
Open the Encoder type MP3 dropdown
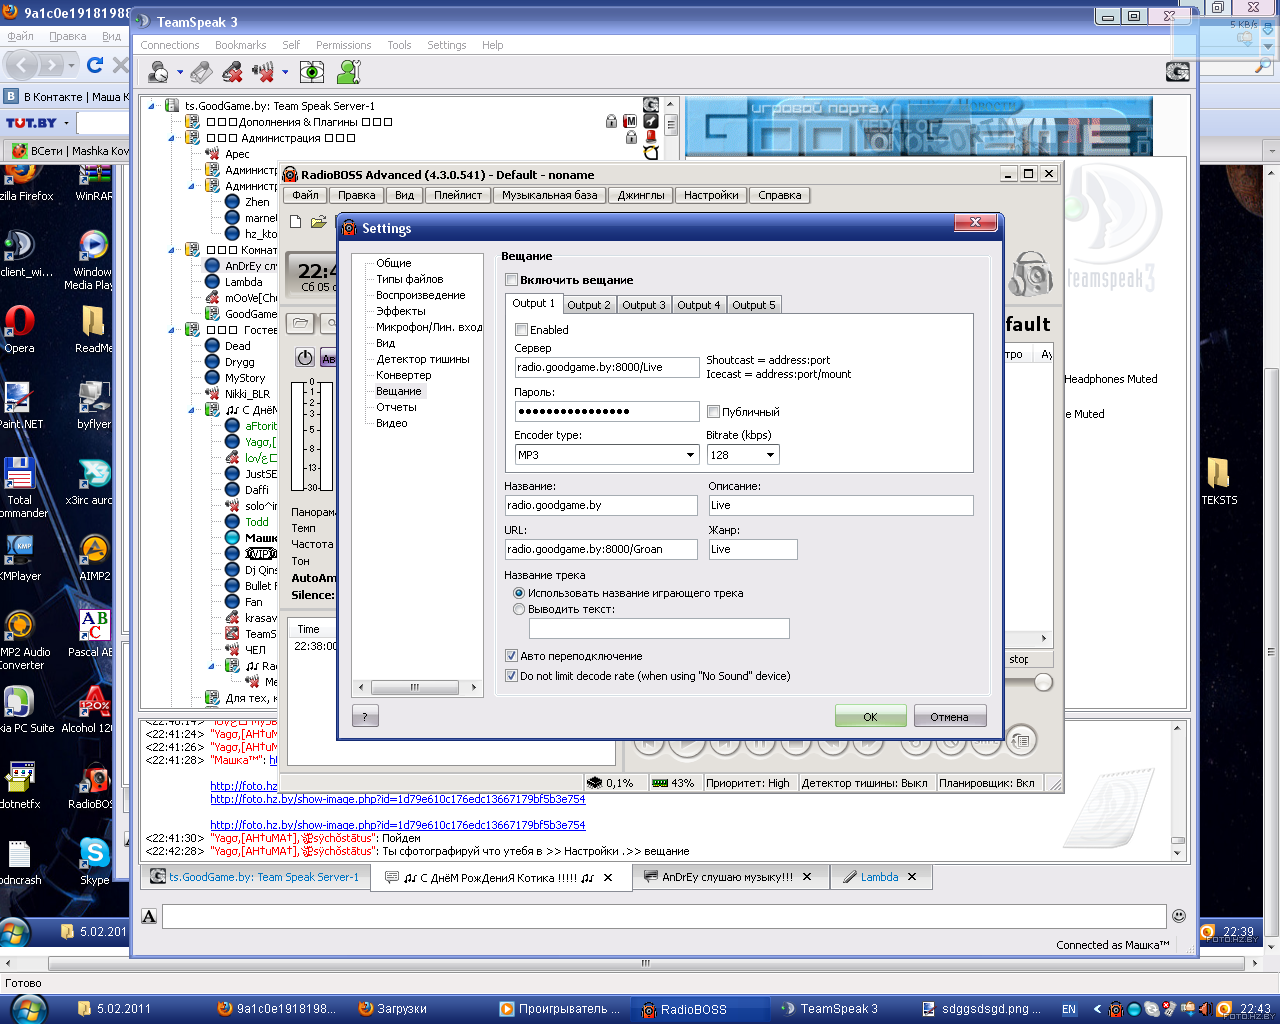[690, 455]
